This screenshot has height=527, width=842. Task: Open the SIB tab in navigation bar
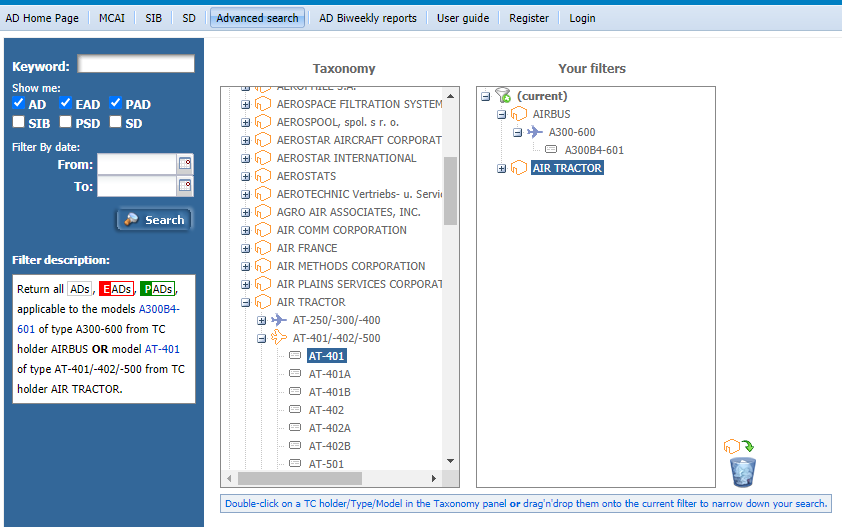(x=154, y=18)
